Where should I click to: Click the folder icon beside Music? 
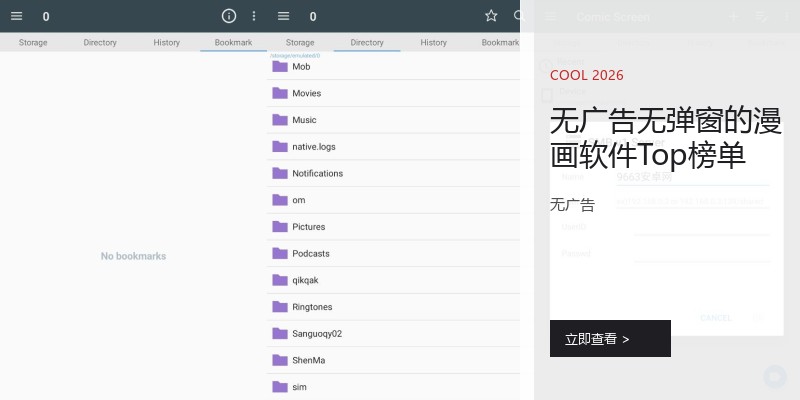click(x=280, y=119)
